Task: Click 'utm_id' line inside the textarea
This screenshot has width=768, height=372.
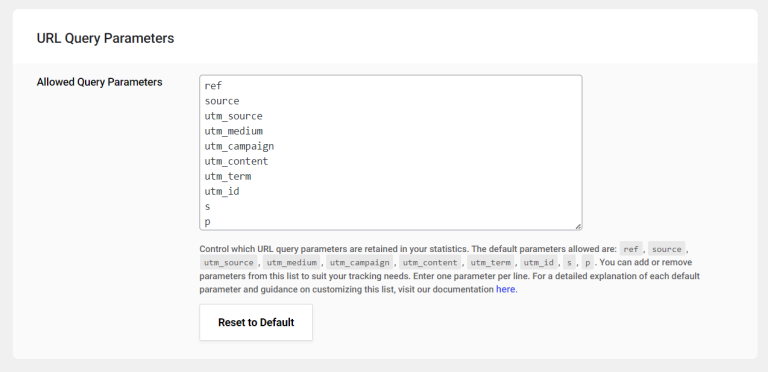Action: click(222, 191)
